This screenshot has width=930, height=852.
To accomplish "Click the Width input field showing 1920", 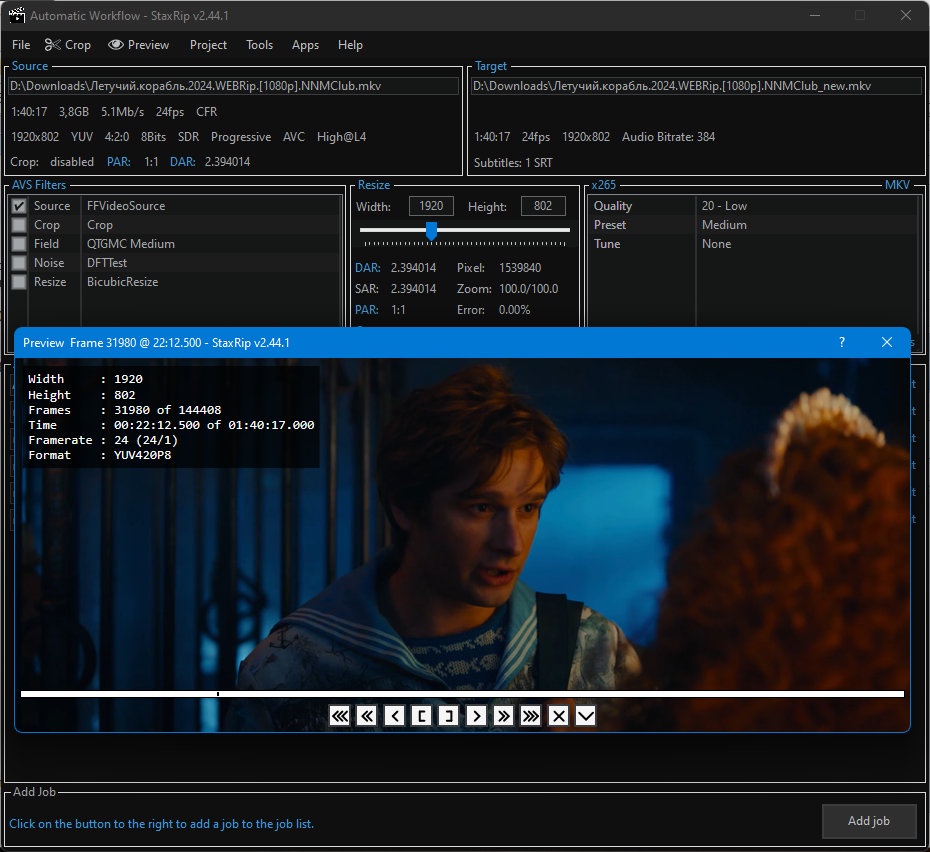I will [431, 206].
